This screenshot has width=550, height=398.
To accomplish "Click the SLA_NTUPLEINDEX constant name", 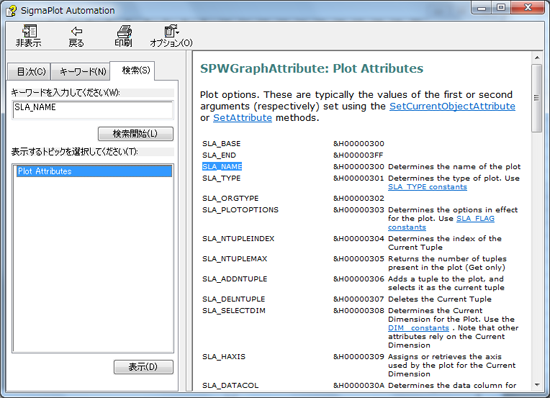I will [x=238, y=238].
